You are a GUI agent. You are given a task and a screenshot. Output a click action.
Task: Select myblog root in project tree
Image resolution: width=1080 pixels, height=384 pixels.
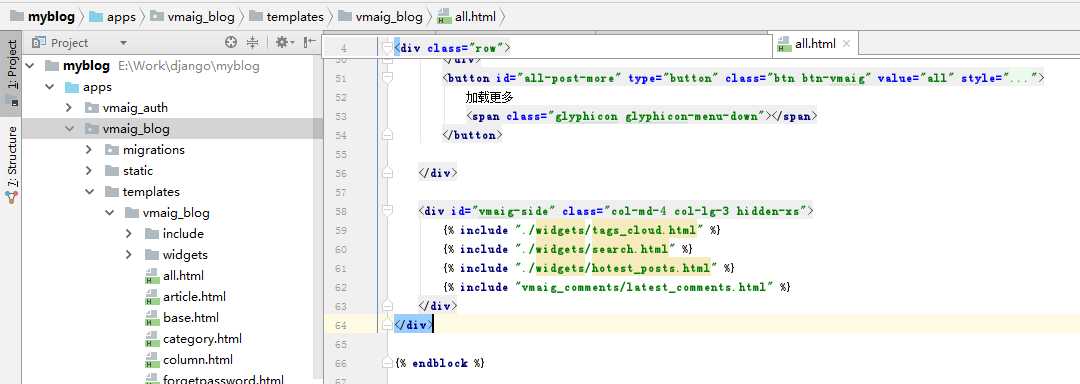click(86, 66)
